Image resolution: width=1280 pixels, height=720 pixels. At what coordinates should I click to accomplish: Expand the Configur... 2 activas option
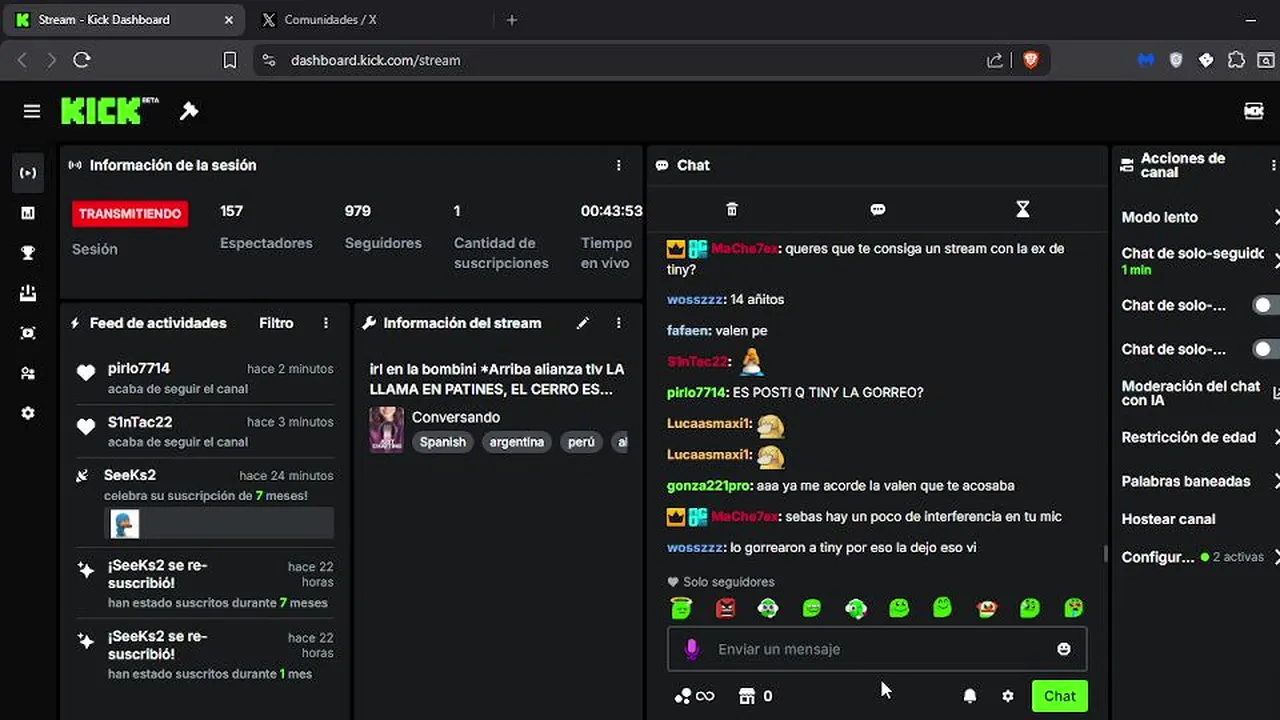pos(1277,557)
